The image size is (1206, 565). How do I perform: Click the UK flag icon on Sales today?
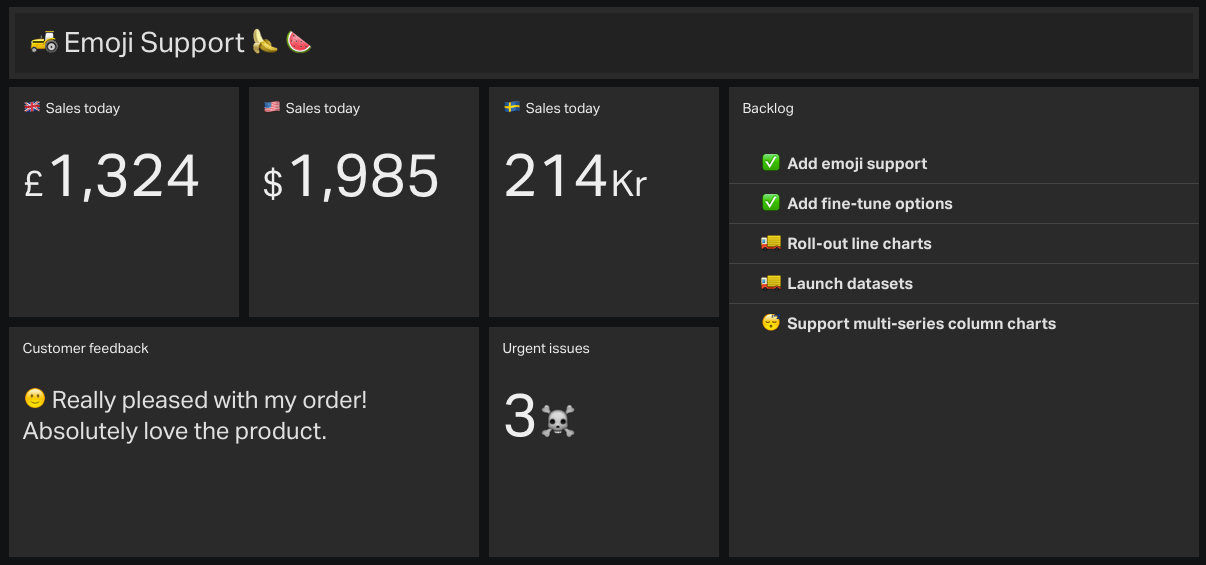32,107
